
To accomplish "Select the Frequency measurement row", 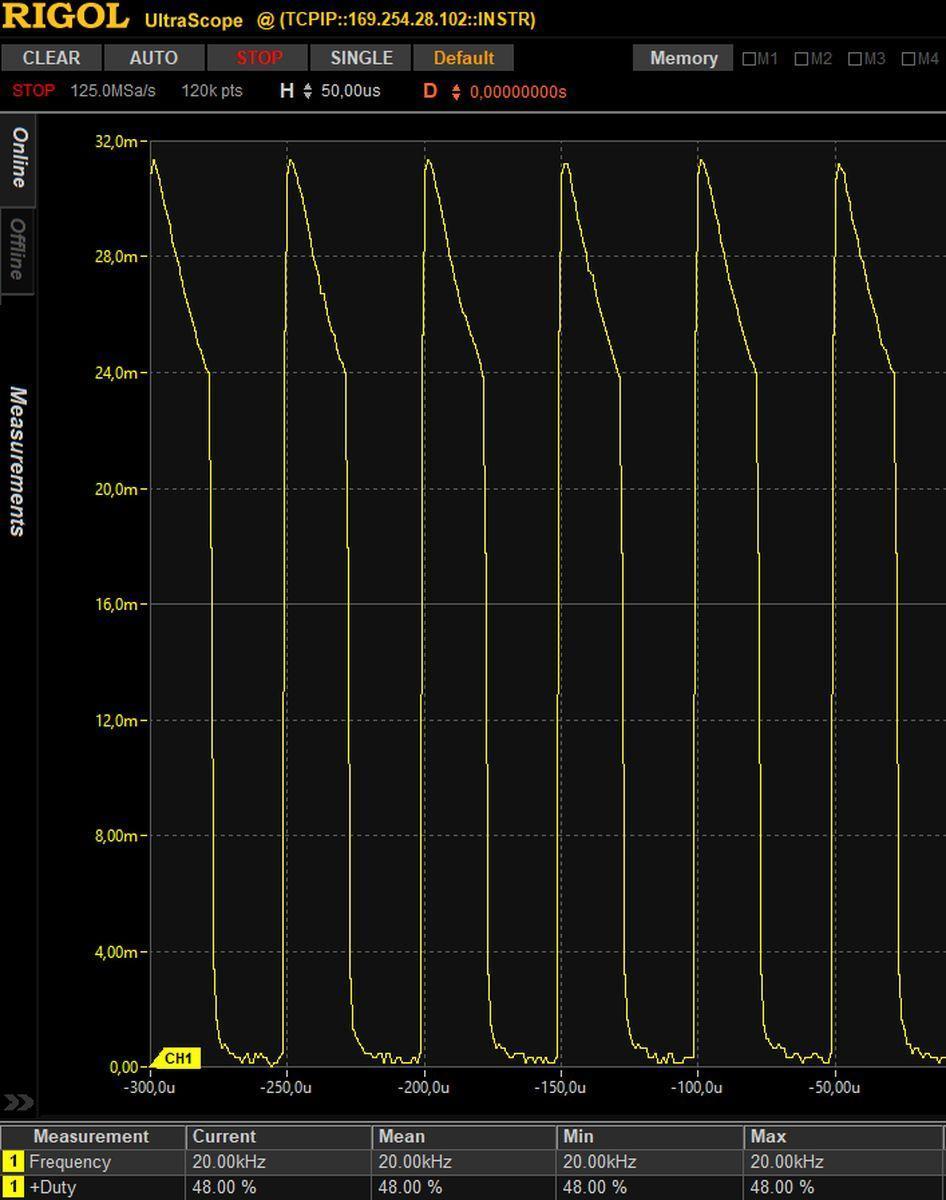I will [x=70, y=1162].
